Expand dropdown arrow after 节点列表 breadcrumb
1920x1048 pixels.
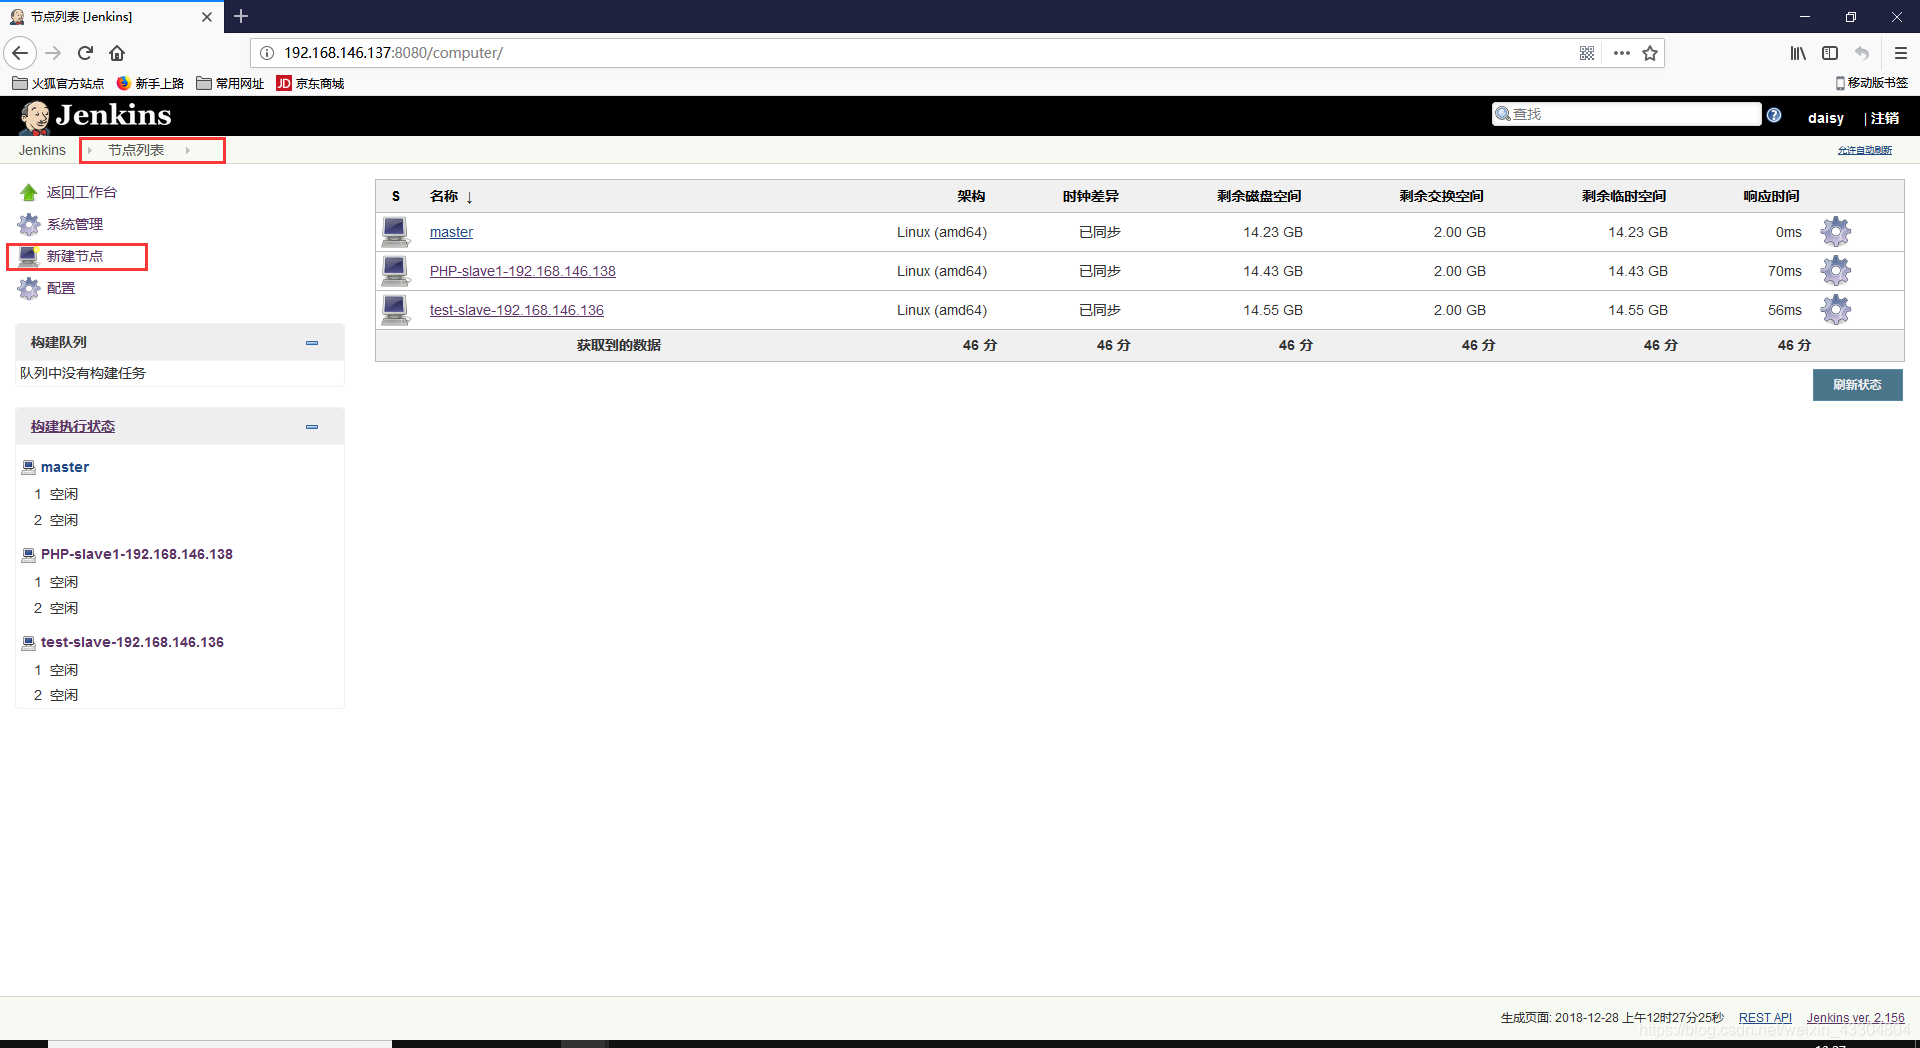(x=188, y=150)
